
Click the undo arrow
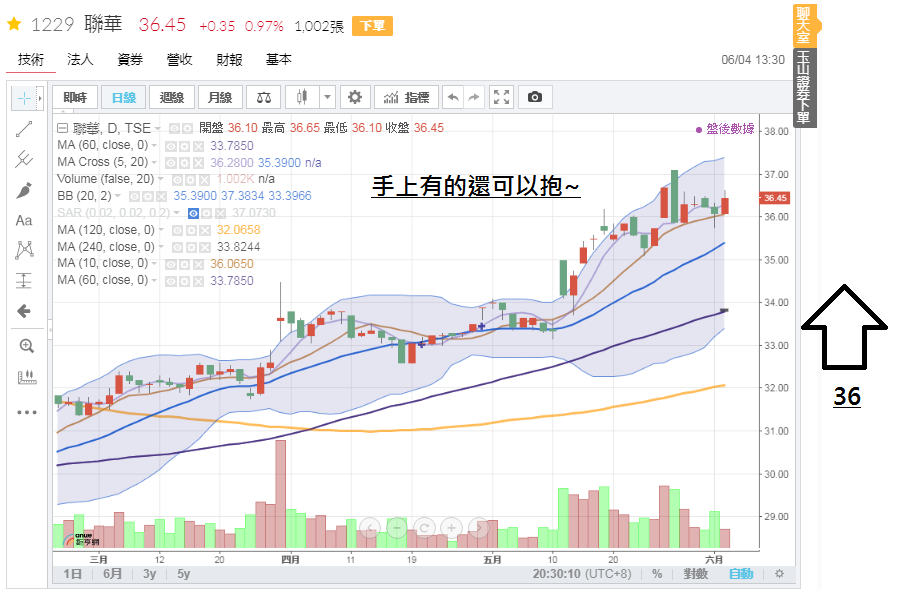point(453,97)
